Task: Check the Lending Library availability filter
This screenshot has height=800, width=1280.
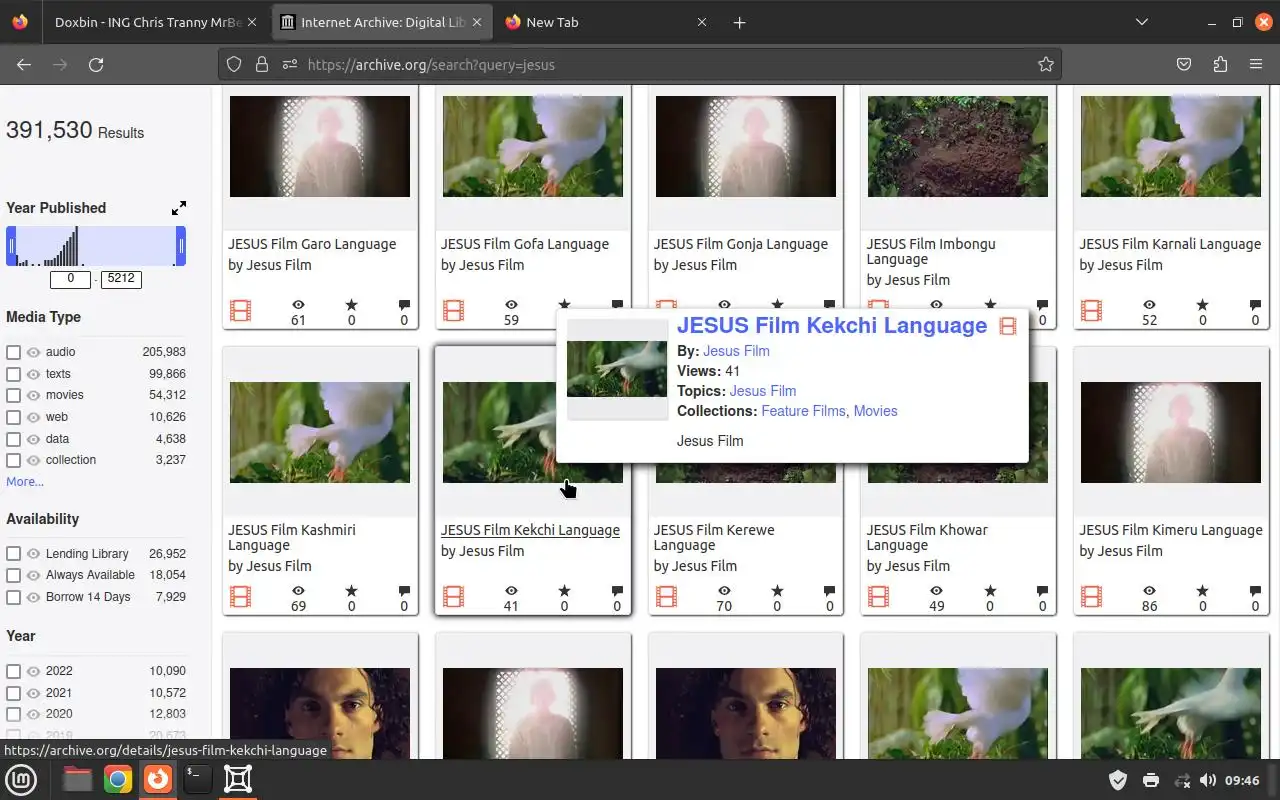Action: (13, 554)
